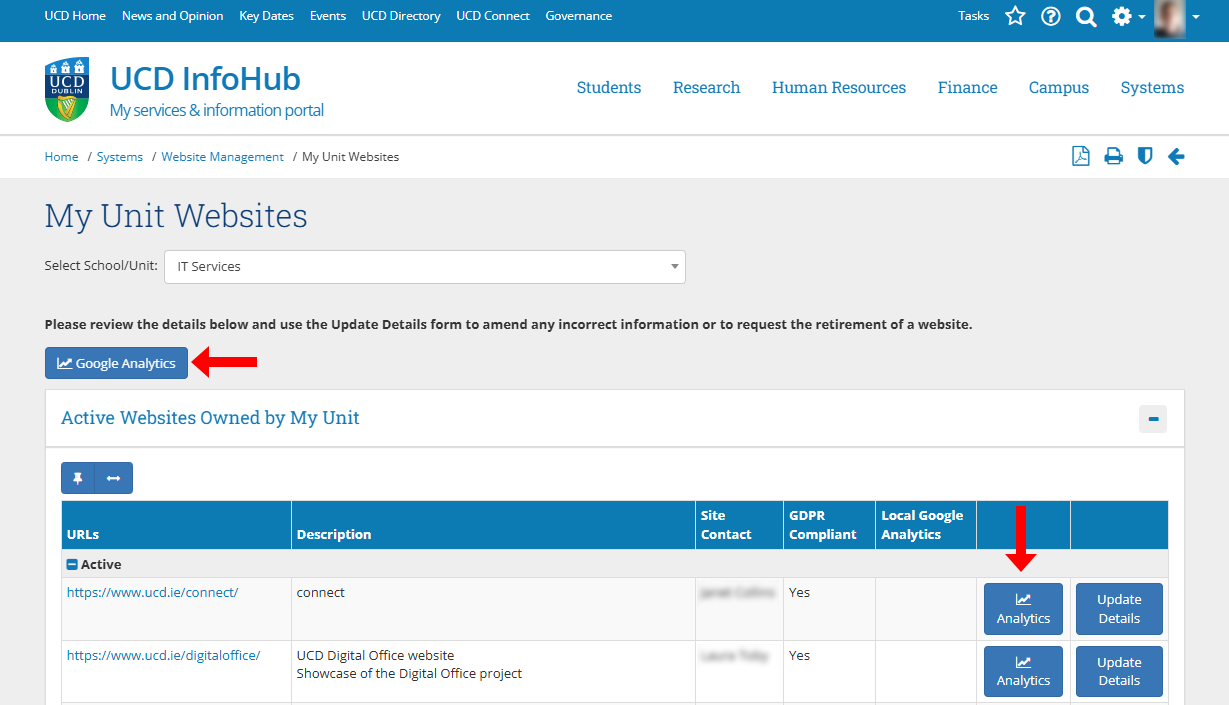The image size is (1229, 705).
Task: Open help via the question mark icon
Action: 1050,16
